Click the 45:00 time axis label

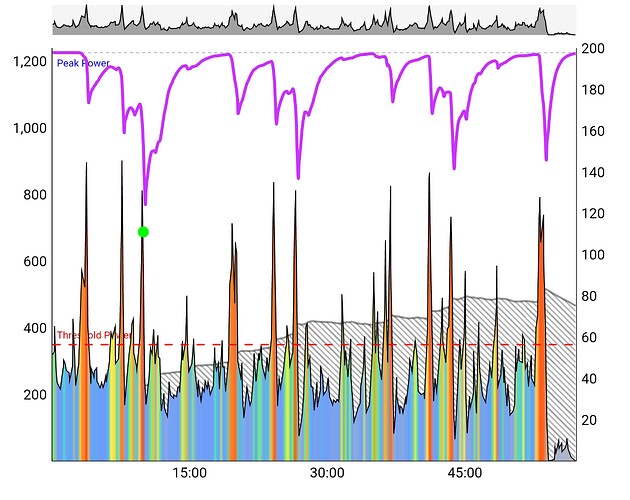pos(465,473)
